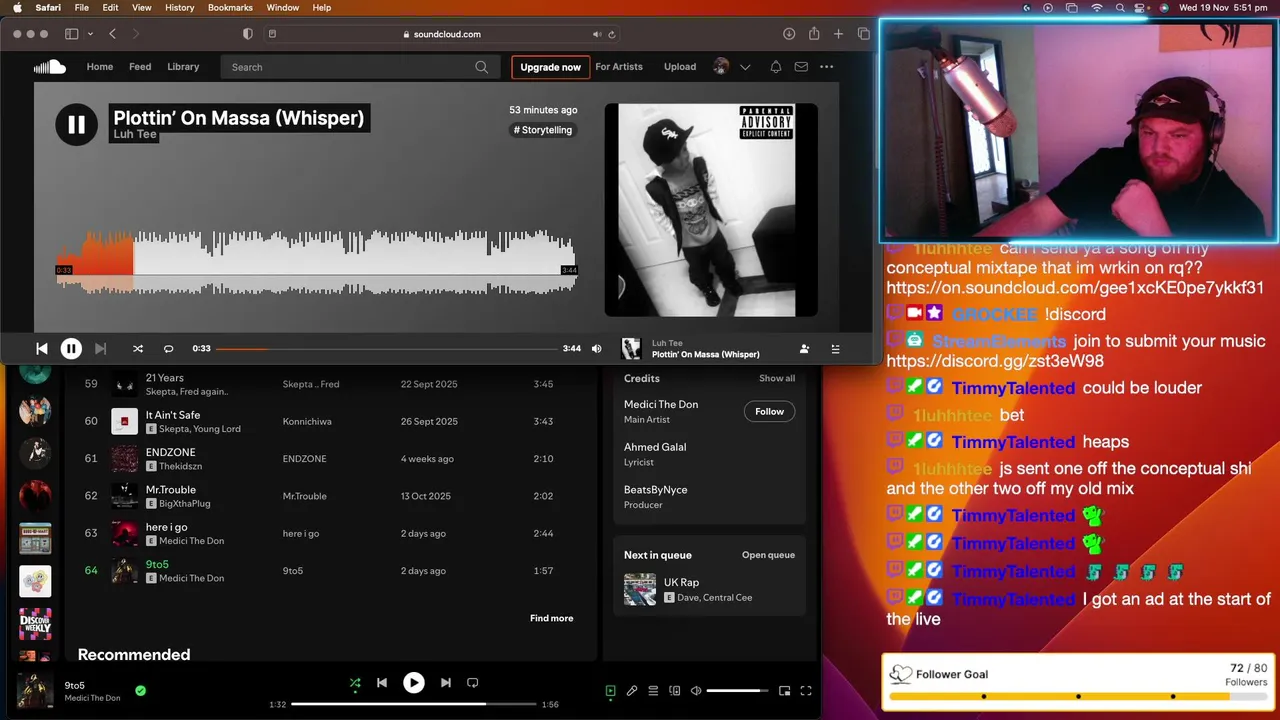The image size is (1280, 720).
Task: Toggle repeat in SoundCloud player bar
Action: [x=168, y=349]
